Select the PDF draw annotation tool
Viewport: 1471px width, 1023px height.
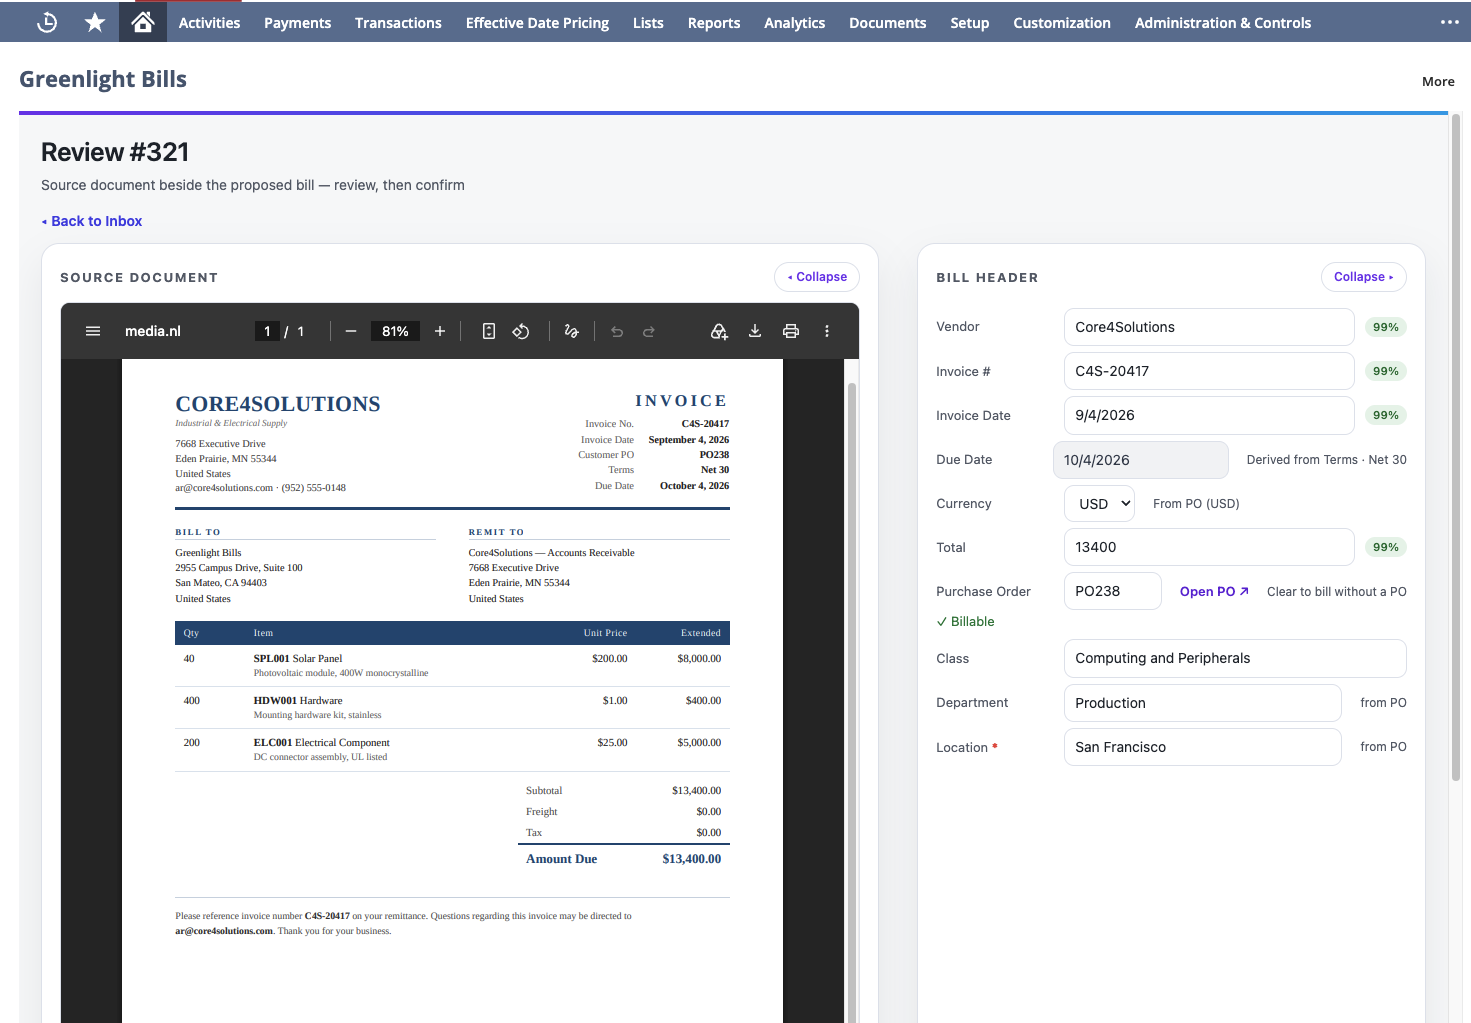(x=571, y=331)
